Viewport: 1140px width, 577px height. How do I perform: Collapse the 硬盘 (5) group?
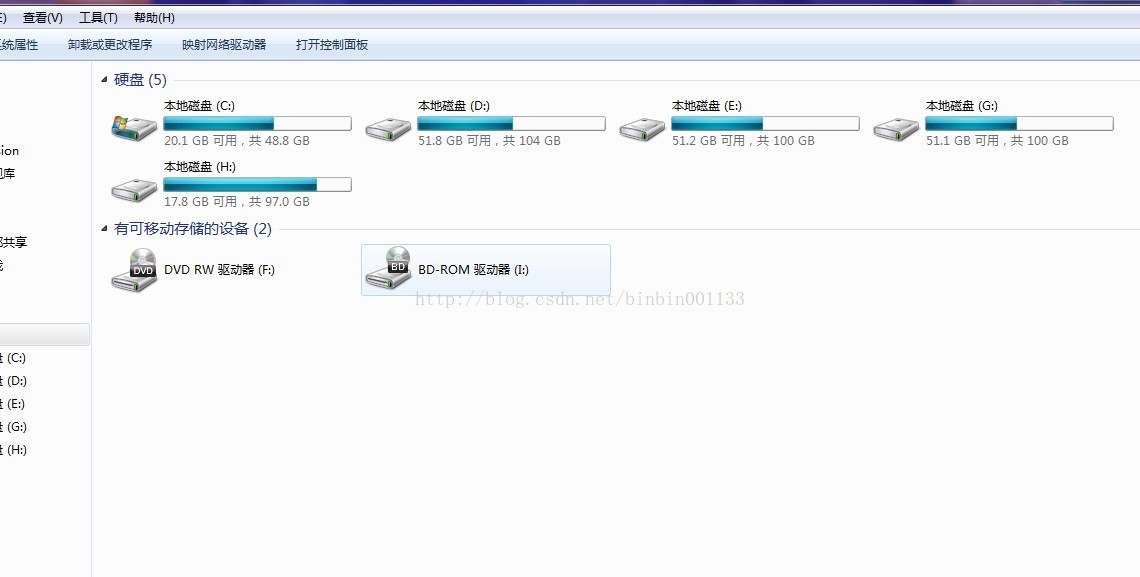(104, 79)
